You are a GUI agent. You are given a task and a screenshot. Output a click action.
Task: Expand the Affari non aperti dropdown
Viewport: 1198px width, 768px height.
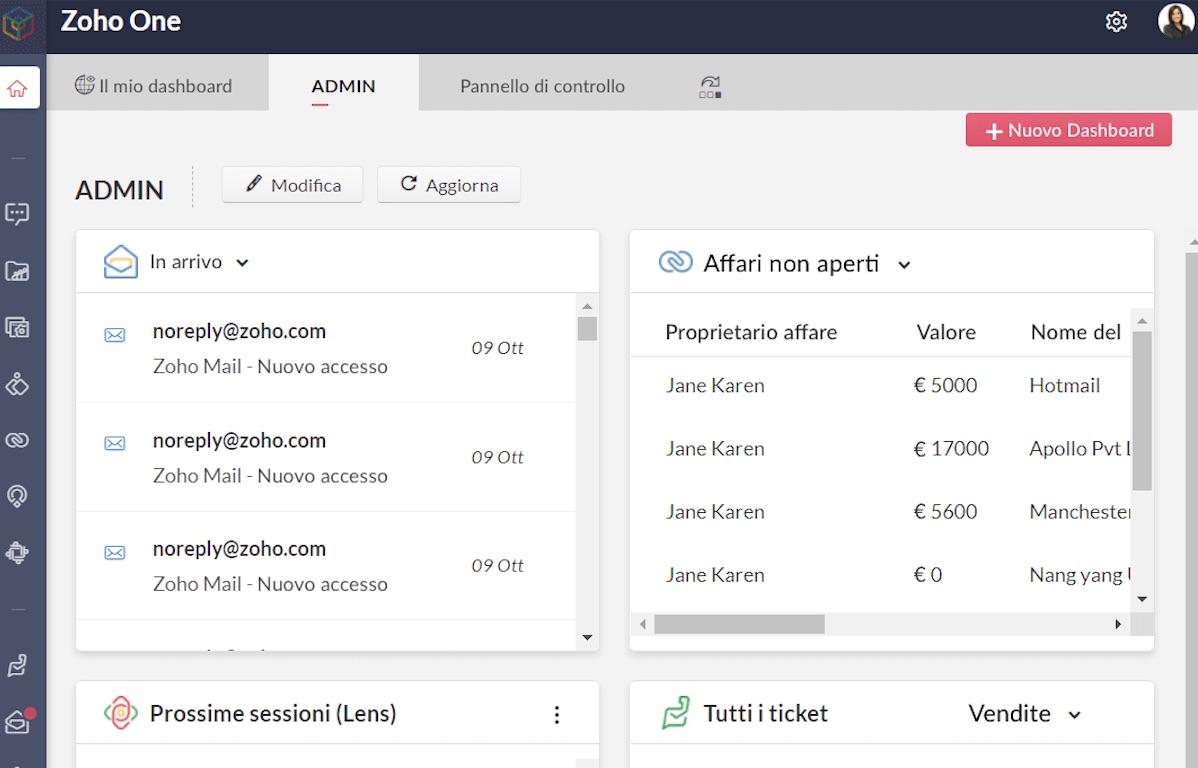[904, 265]
